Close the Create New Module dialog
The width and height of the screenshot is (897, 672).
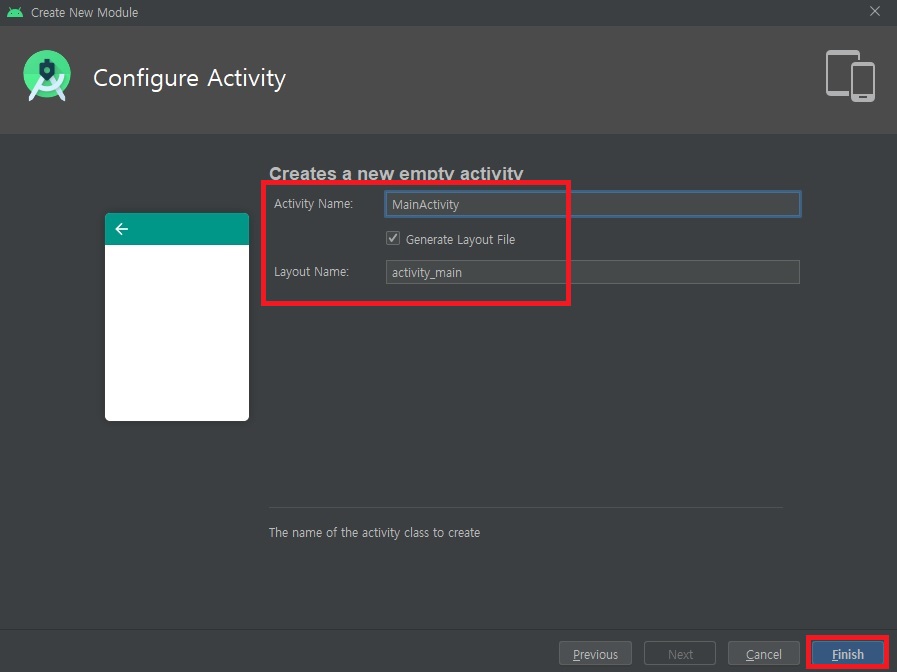coord(875,11)
